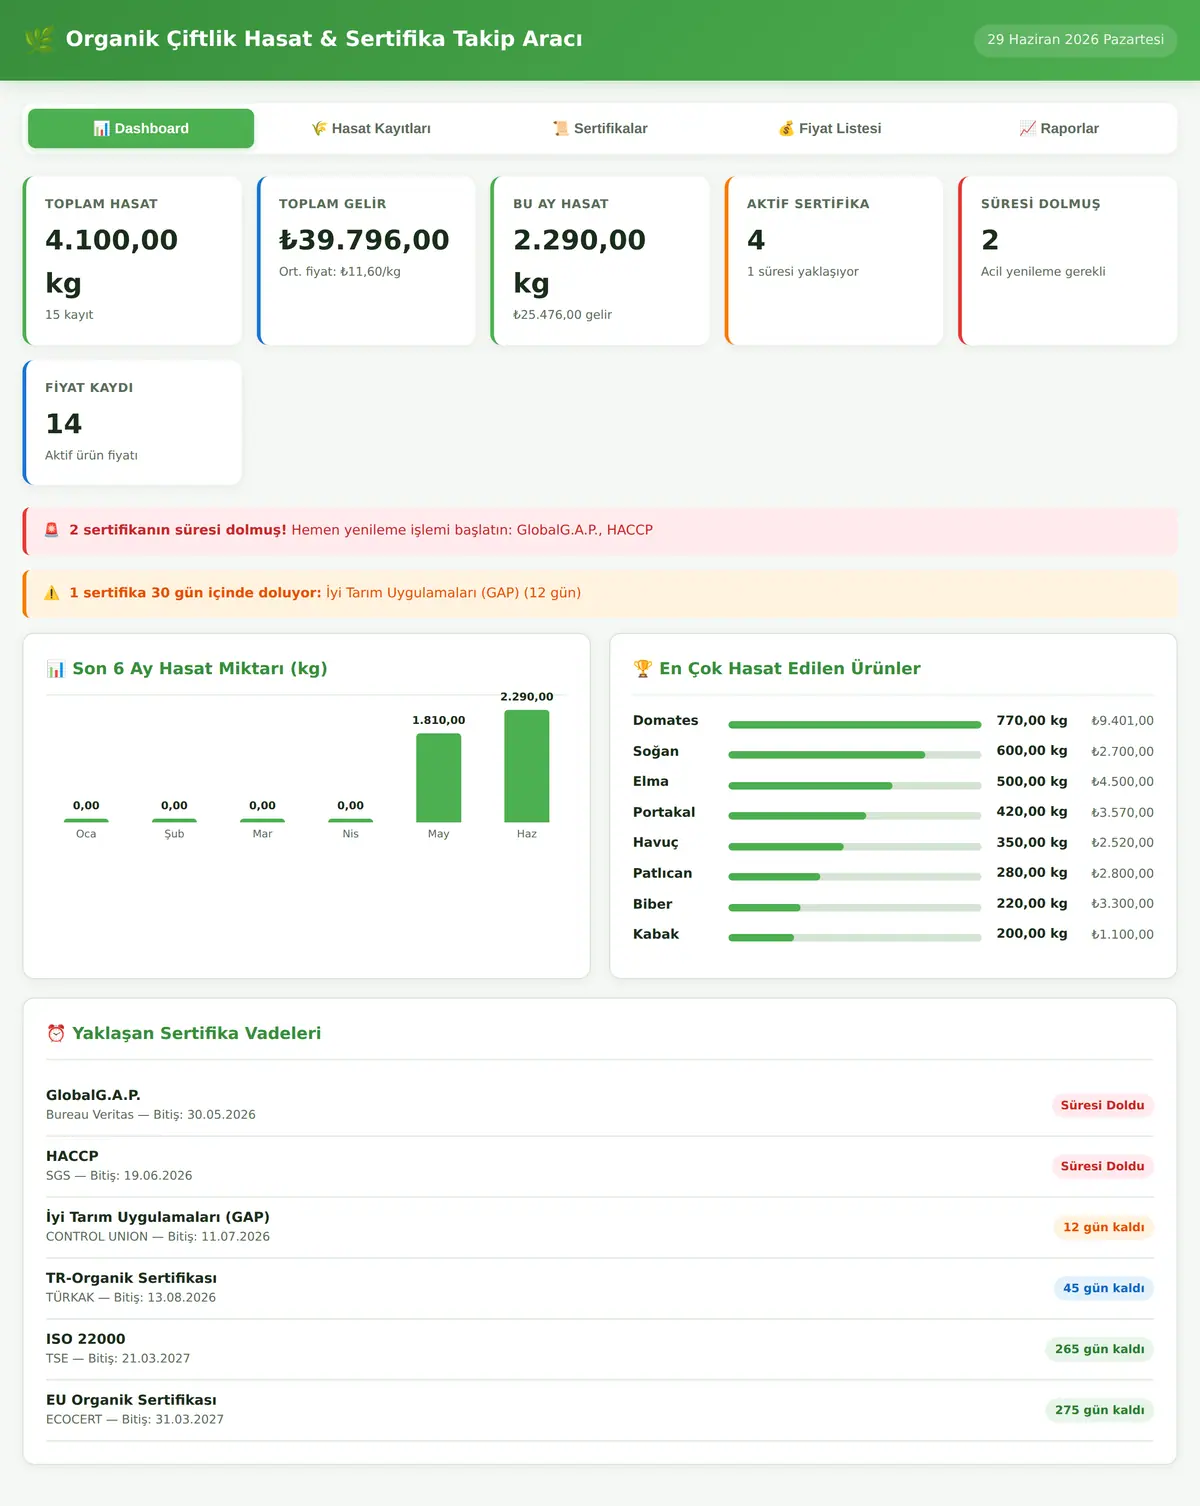Click the date badge 29 Haziran 2026
This screenshot has width=1200, height=1506.
coord(1075,40)
